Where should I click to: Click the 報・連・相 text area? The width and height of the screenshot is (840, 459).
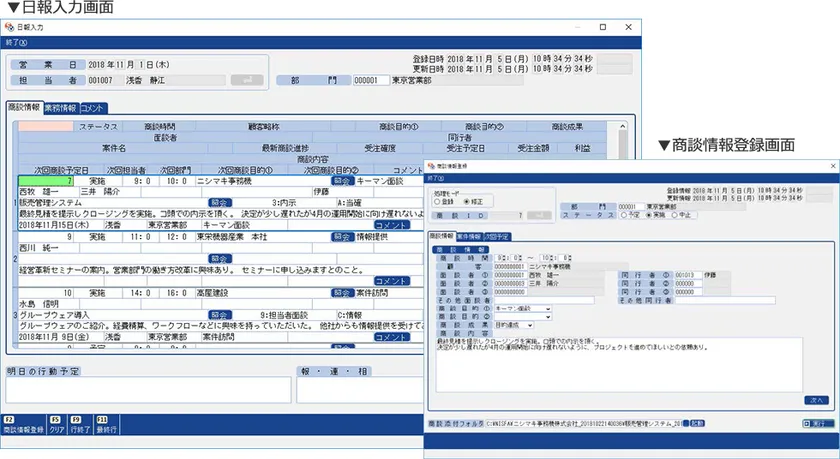[362, 390]
